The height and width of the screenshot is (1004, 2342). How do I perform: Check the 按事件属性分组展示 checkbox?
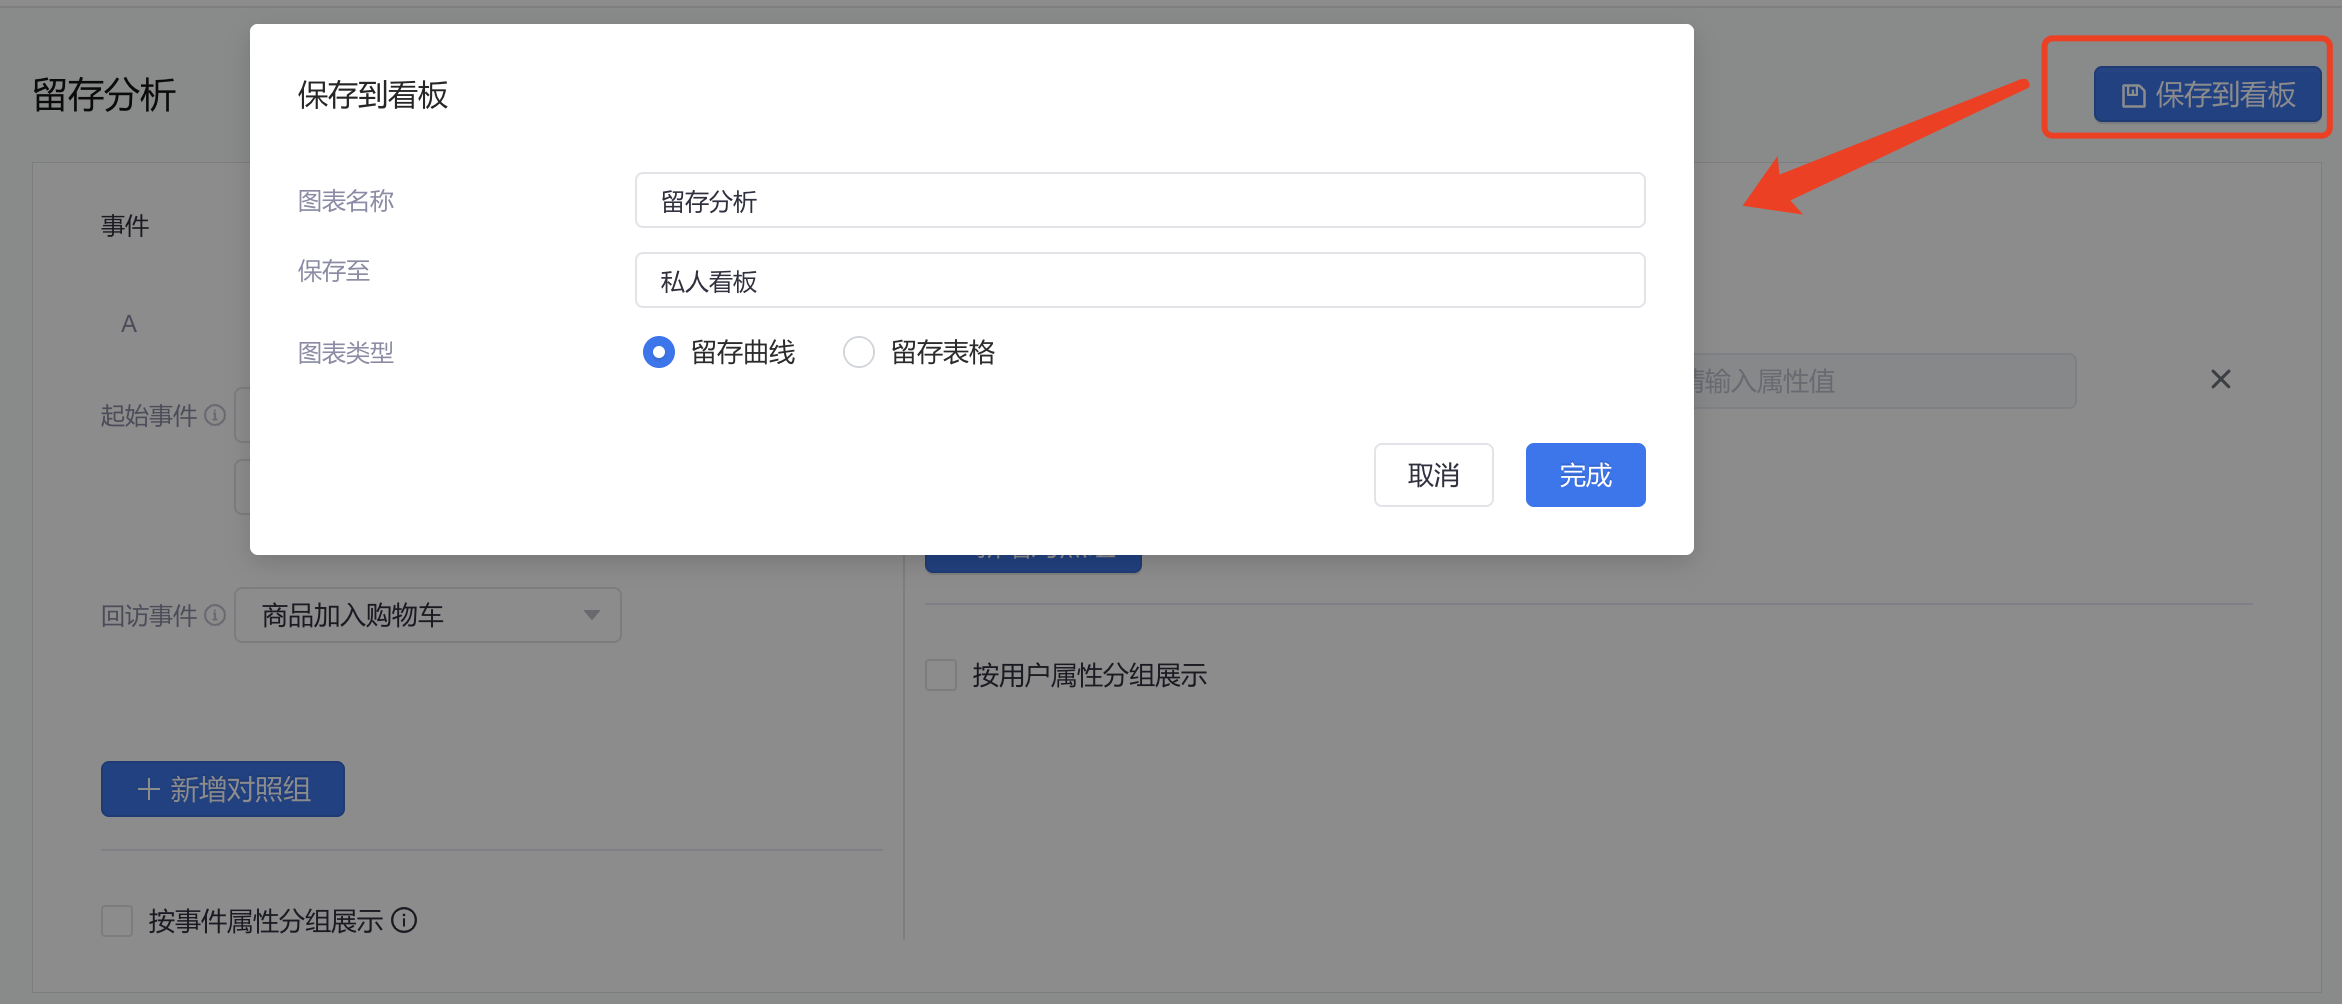[x=117, y=920]
